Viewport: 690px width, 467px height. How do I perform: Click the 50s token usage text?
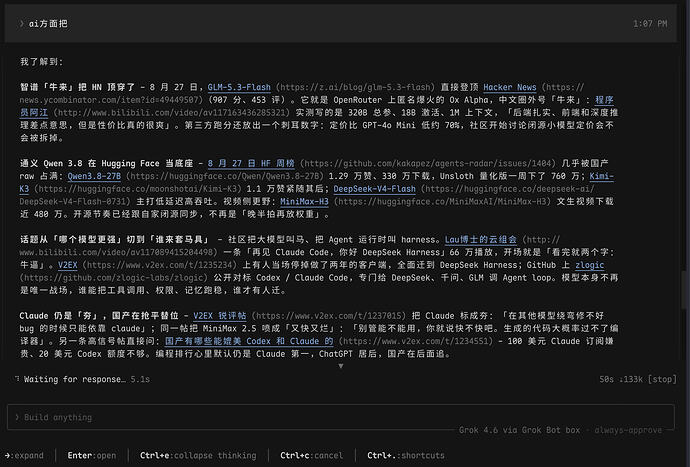click(x=621, y=379)
